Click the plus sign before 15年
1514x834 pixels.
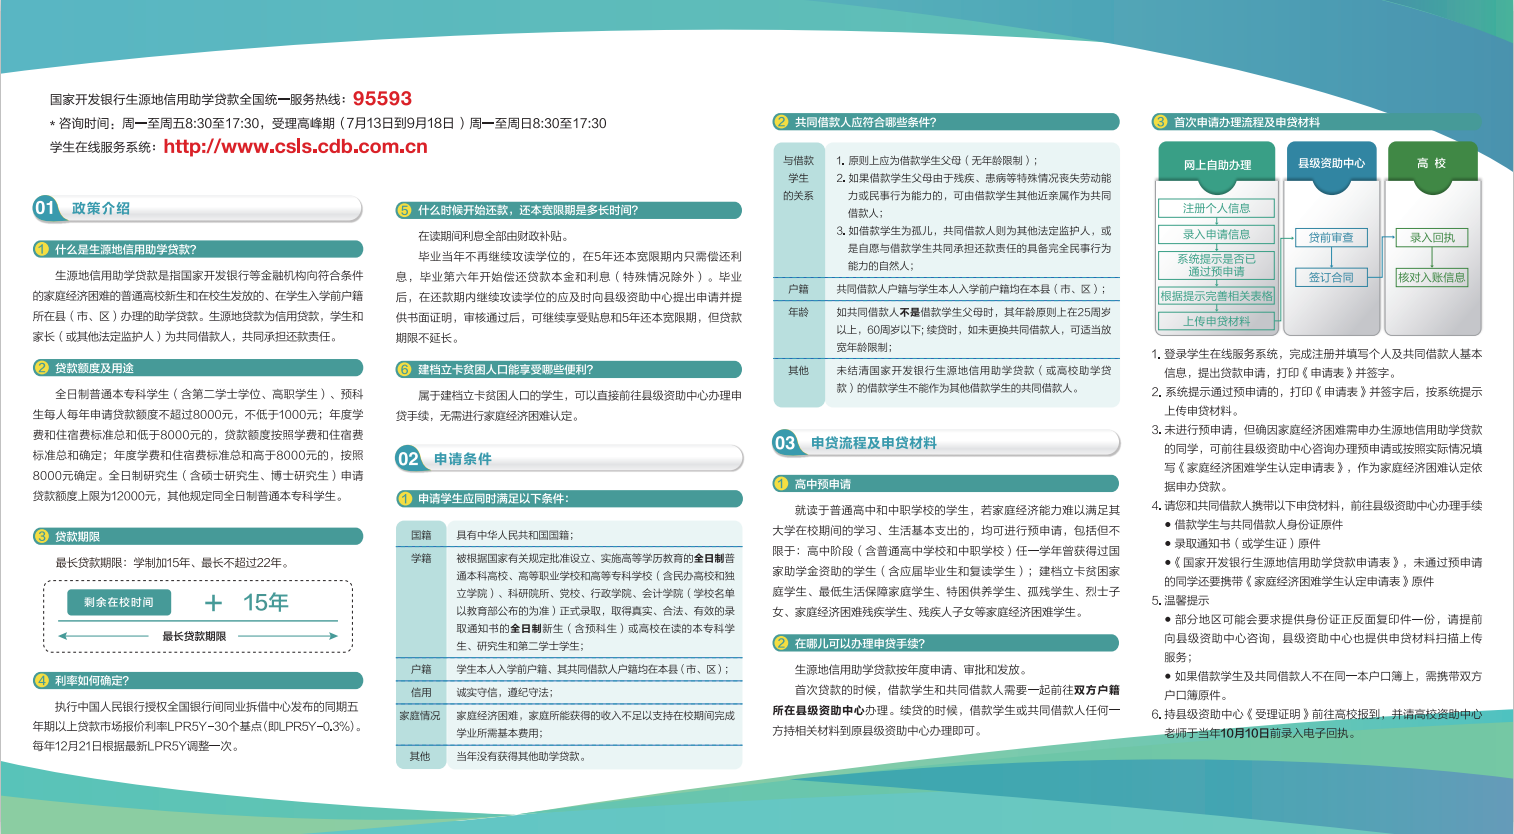(x=213, y=603)
